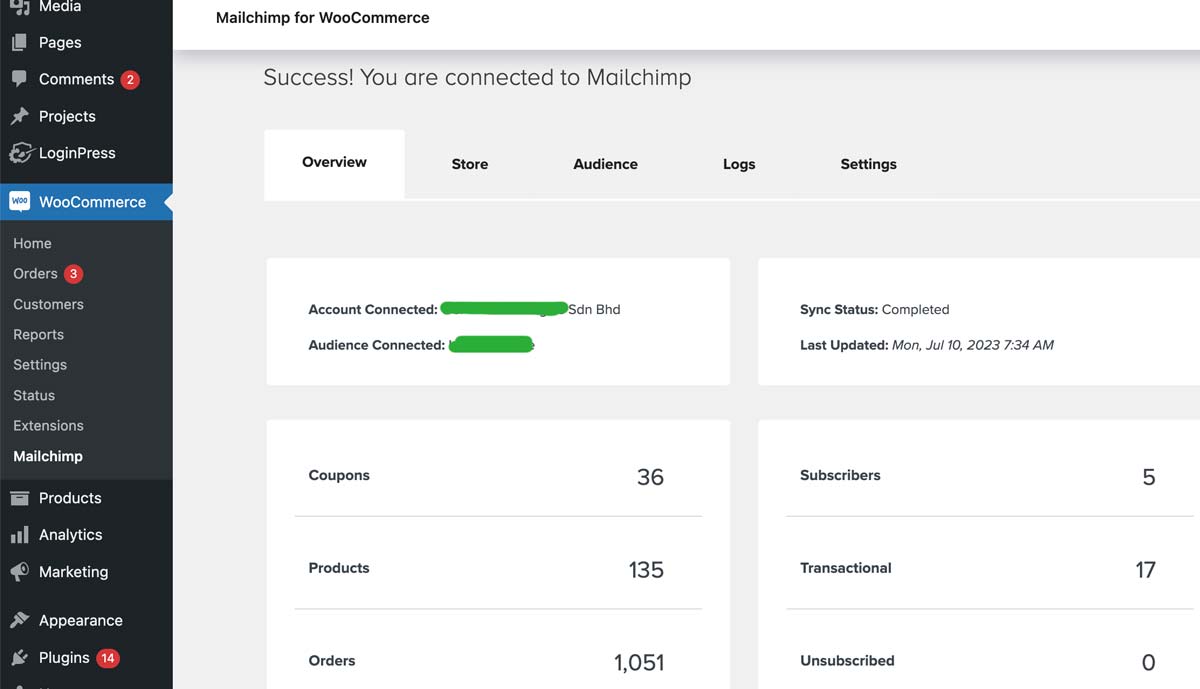Click the 'Sync Status: Completed' text
Image resolution: width=1200 pixels, height=689 pixels.
point(875,310)
